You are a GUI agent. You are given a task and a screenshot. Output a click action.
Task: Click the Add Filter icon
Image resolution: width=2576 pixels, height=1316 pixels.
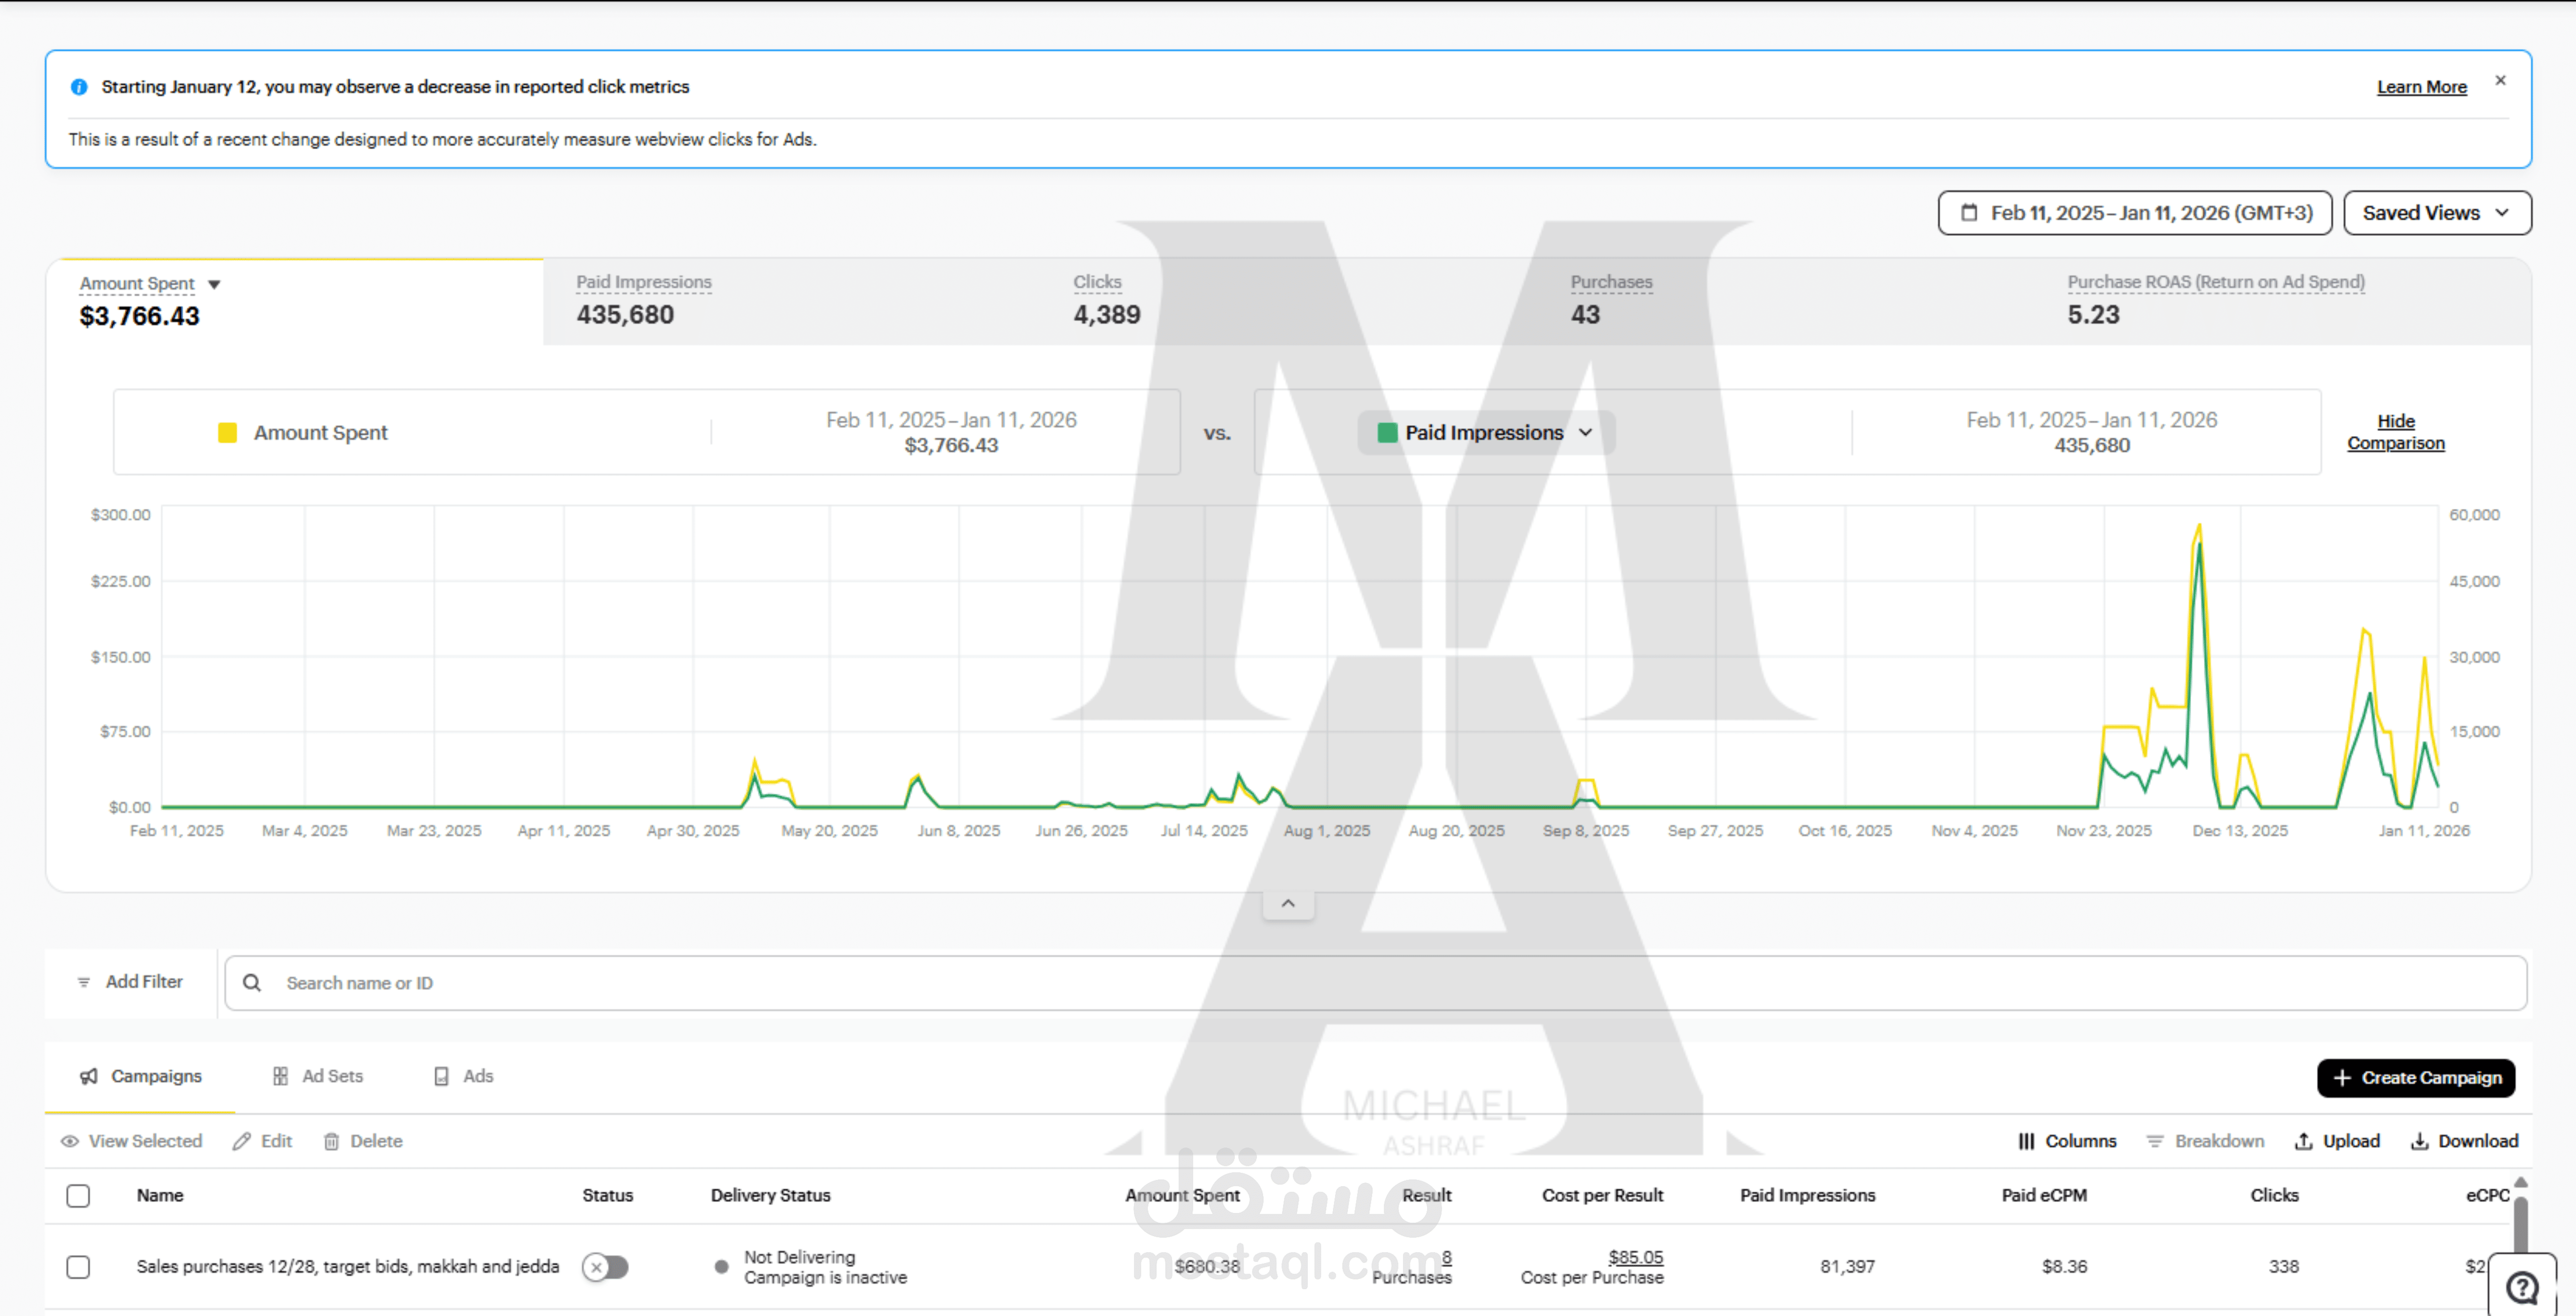(84, 982)
